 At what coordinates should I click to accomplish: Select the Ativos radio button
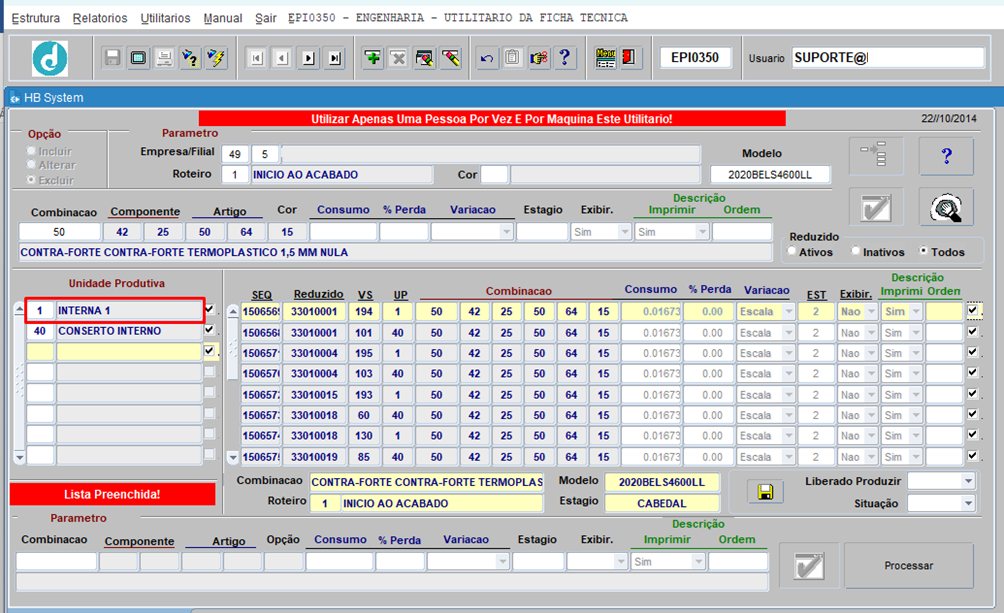click(792, 251)
